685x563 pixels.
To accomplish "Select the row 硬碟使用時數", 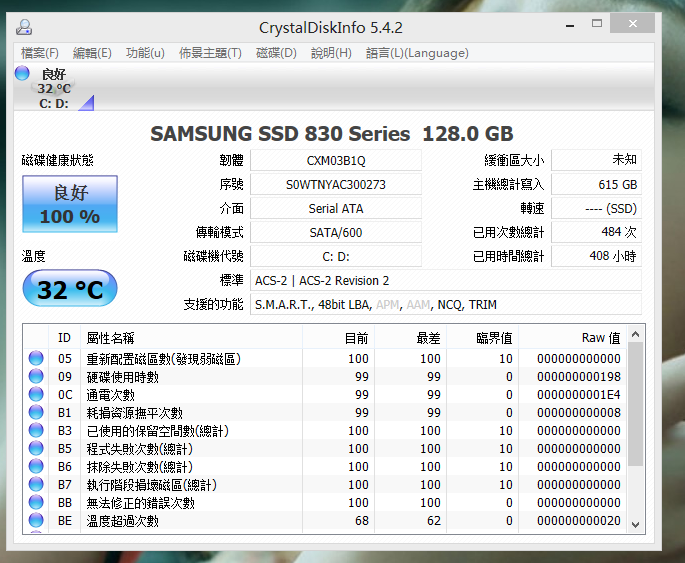I will (x=325, y=376).
